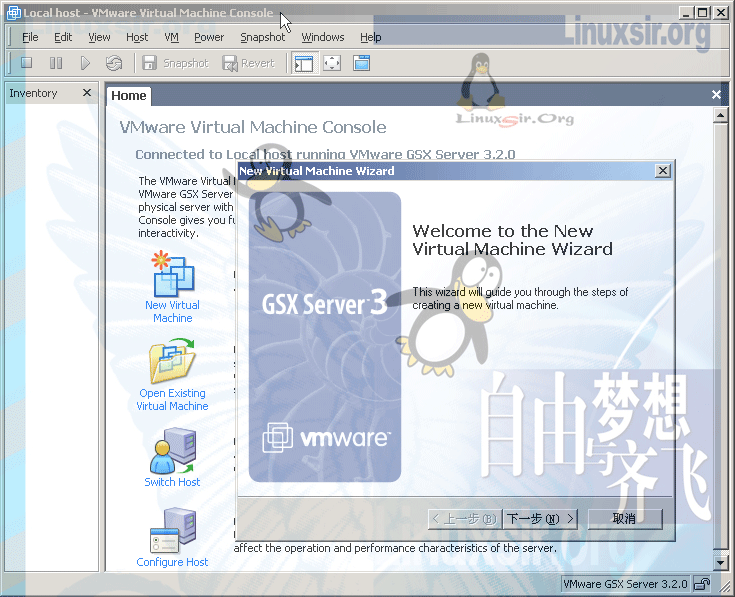Click the New Virtual Machine link text
The image size is (735, 597).
(x=172, y=312)
